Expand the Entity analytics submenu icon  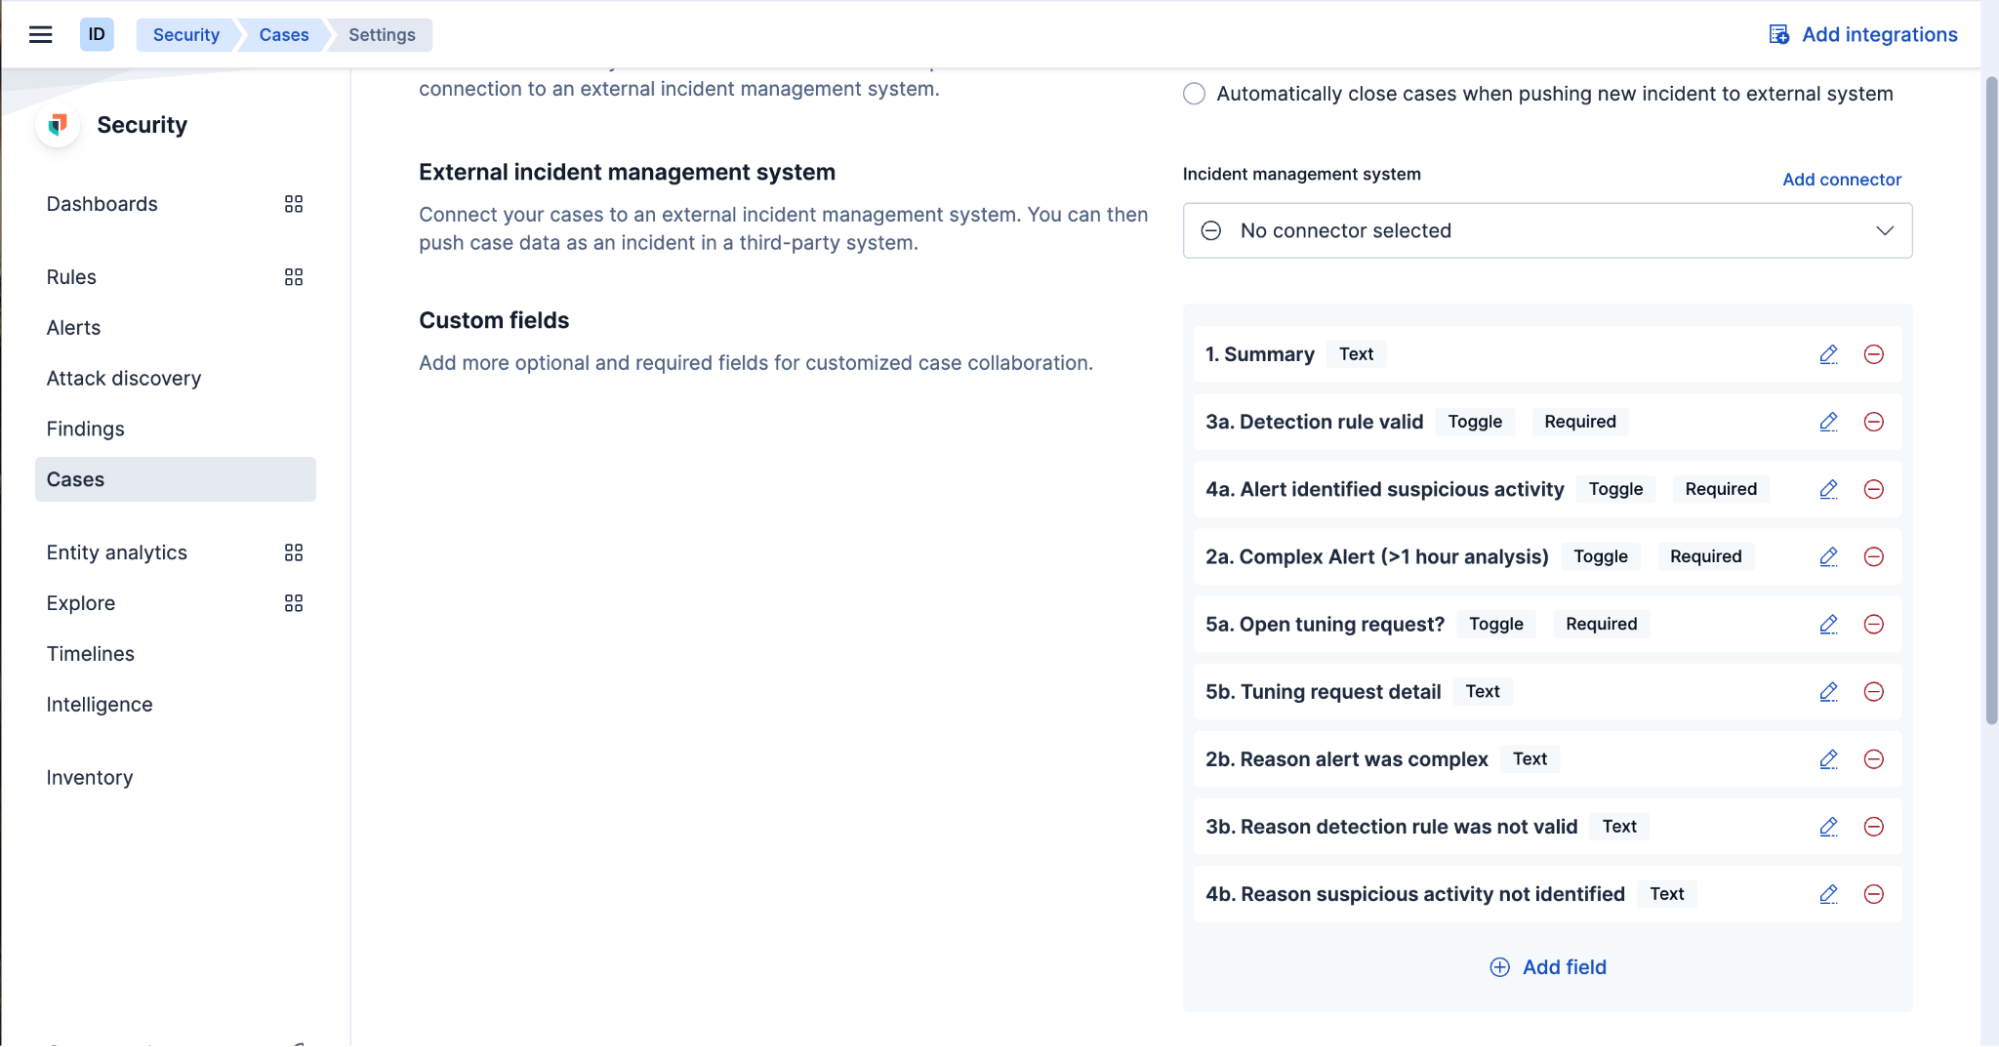point(293,553)
